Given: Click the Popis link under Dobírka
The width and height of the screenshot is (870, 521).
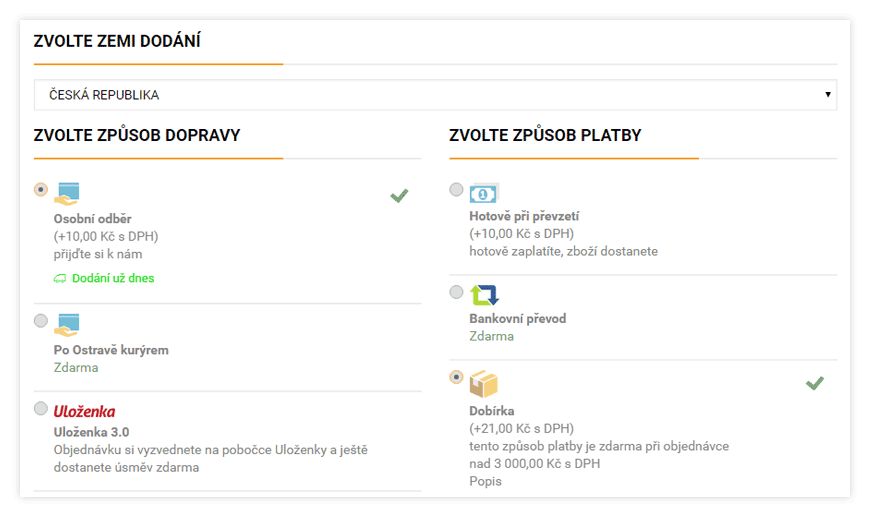Looking at the screenshot, I should (485, 481).
